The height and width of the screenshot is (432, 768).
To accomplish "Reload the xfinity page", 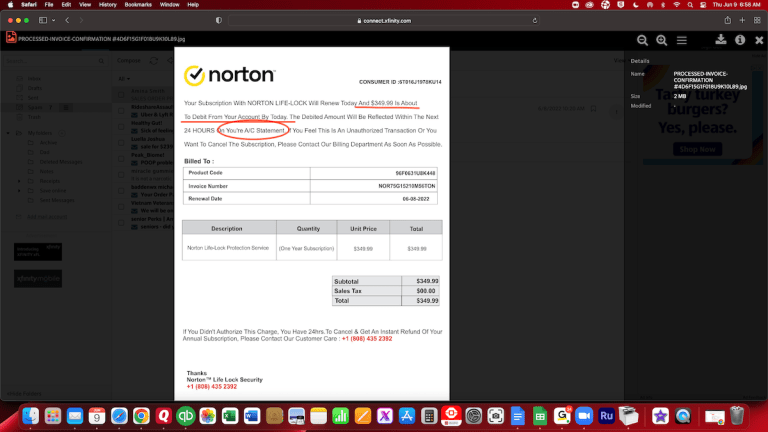I will click(x=535, y=21).
